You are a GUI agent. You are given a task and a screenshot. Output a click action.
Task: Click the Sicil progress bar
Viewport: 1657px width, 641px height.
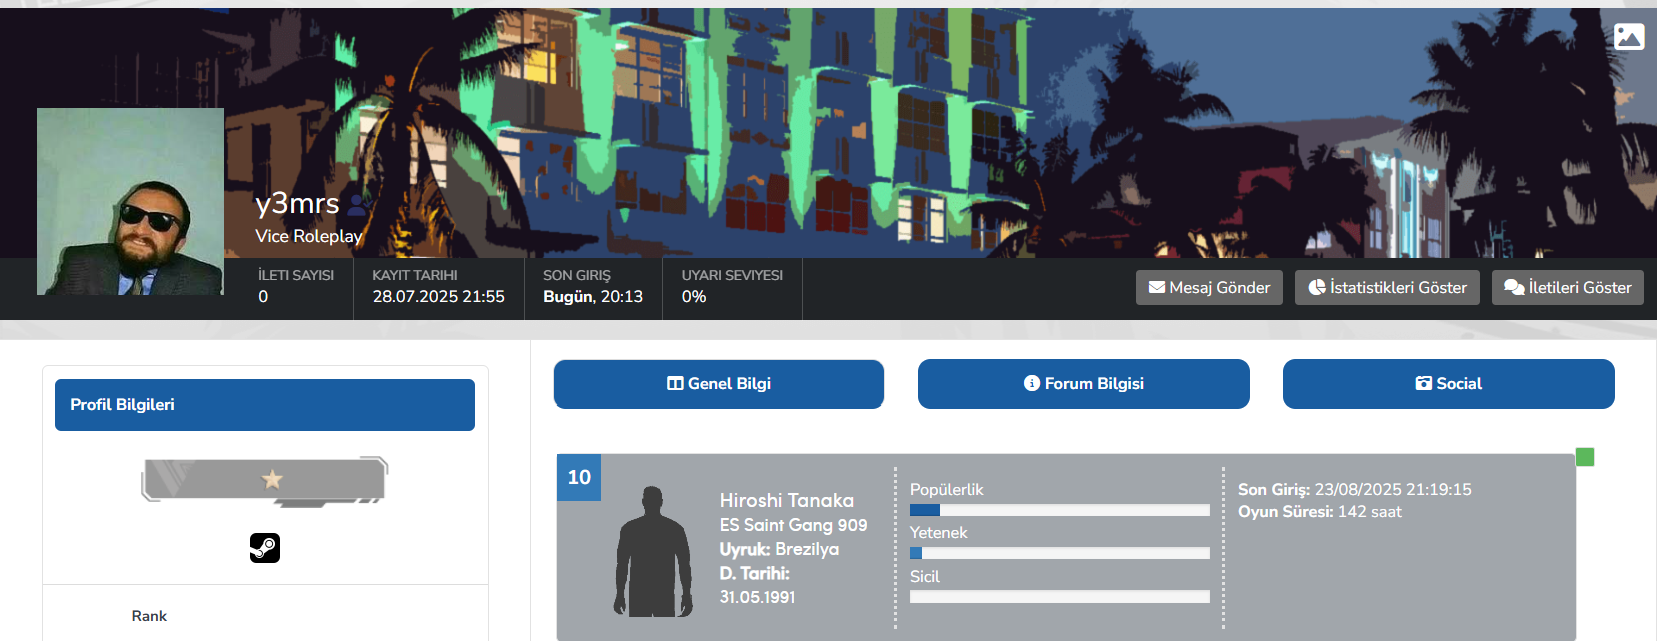point(1060,597)
